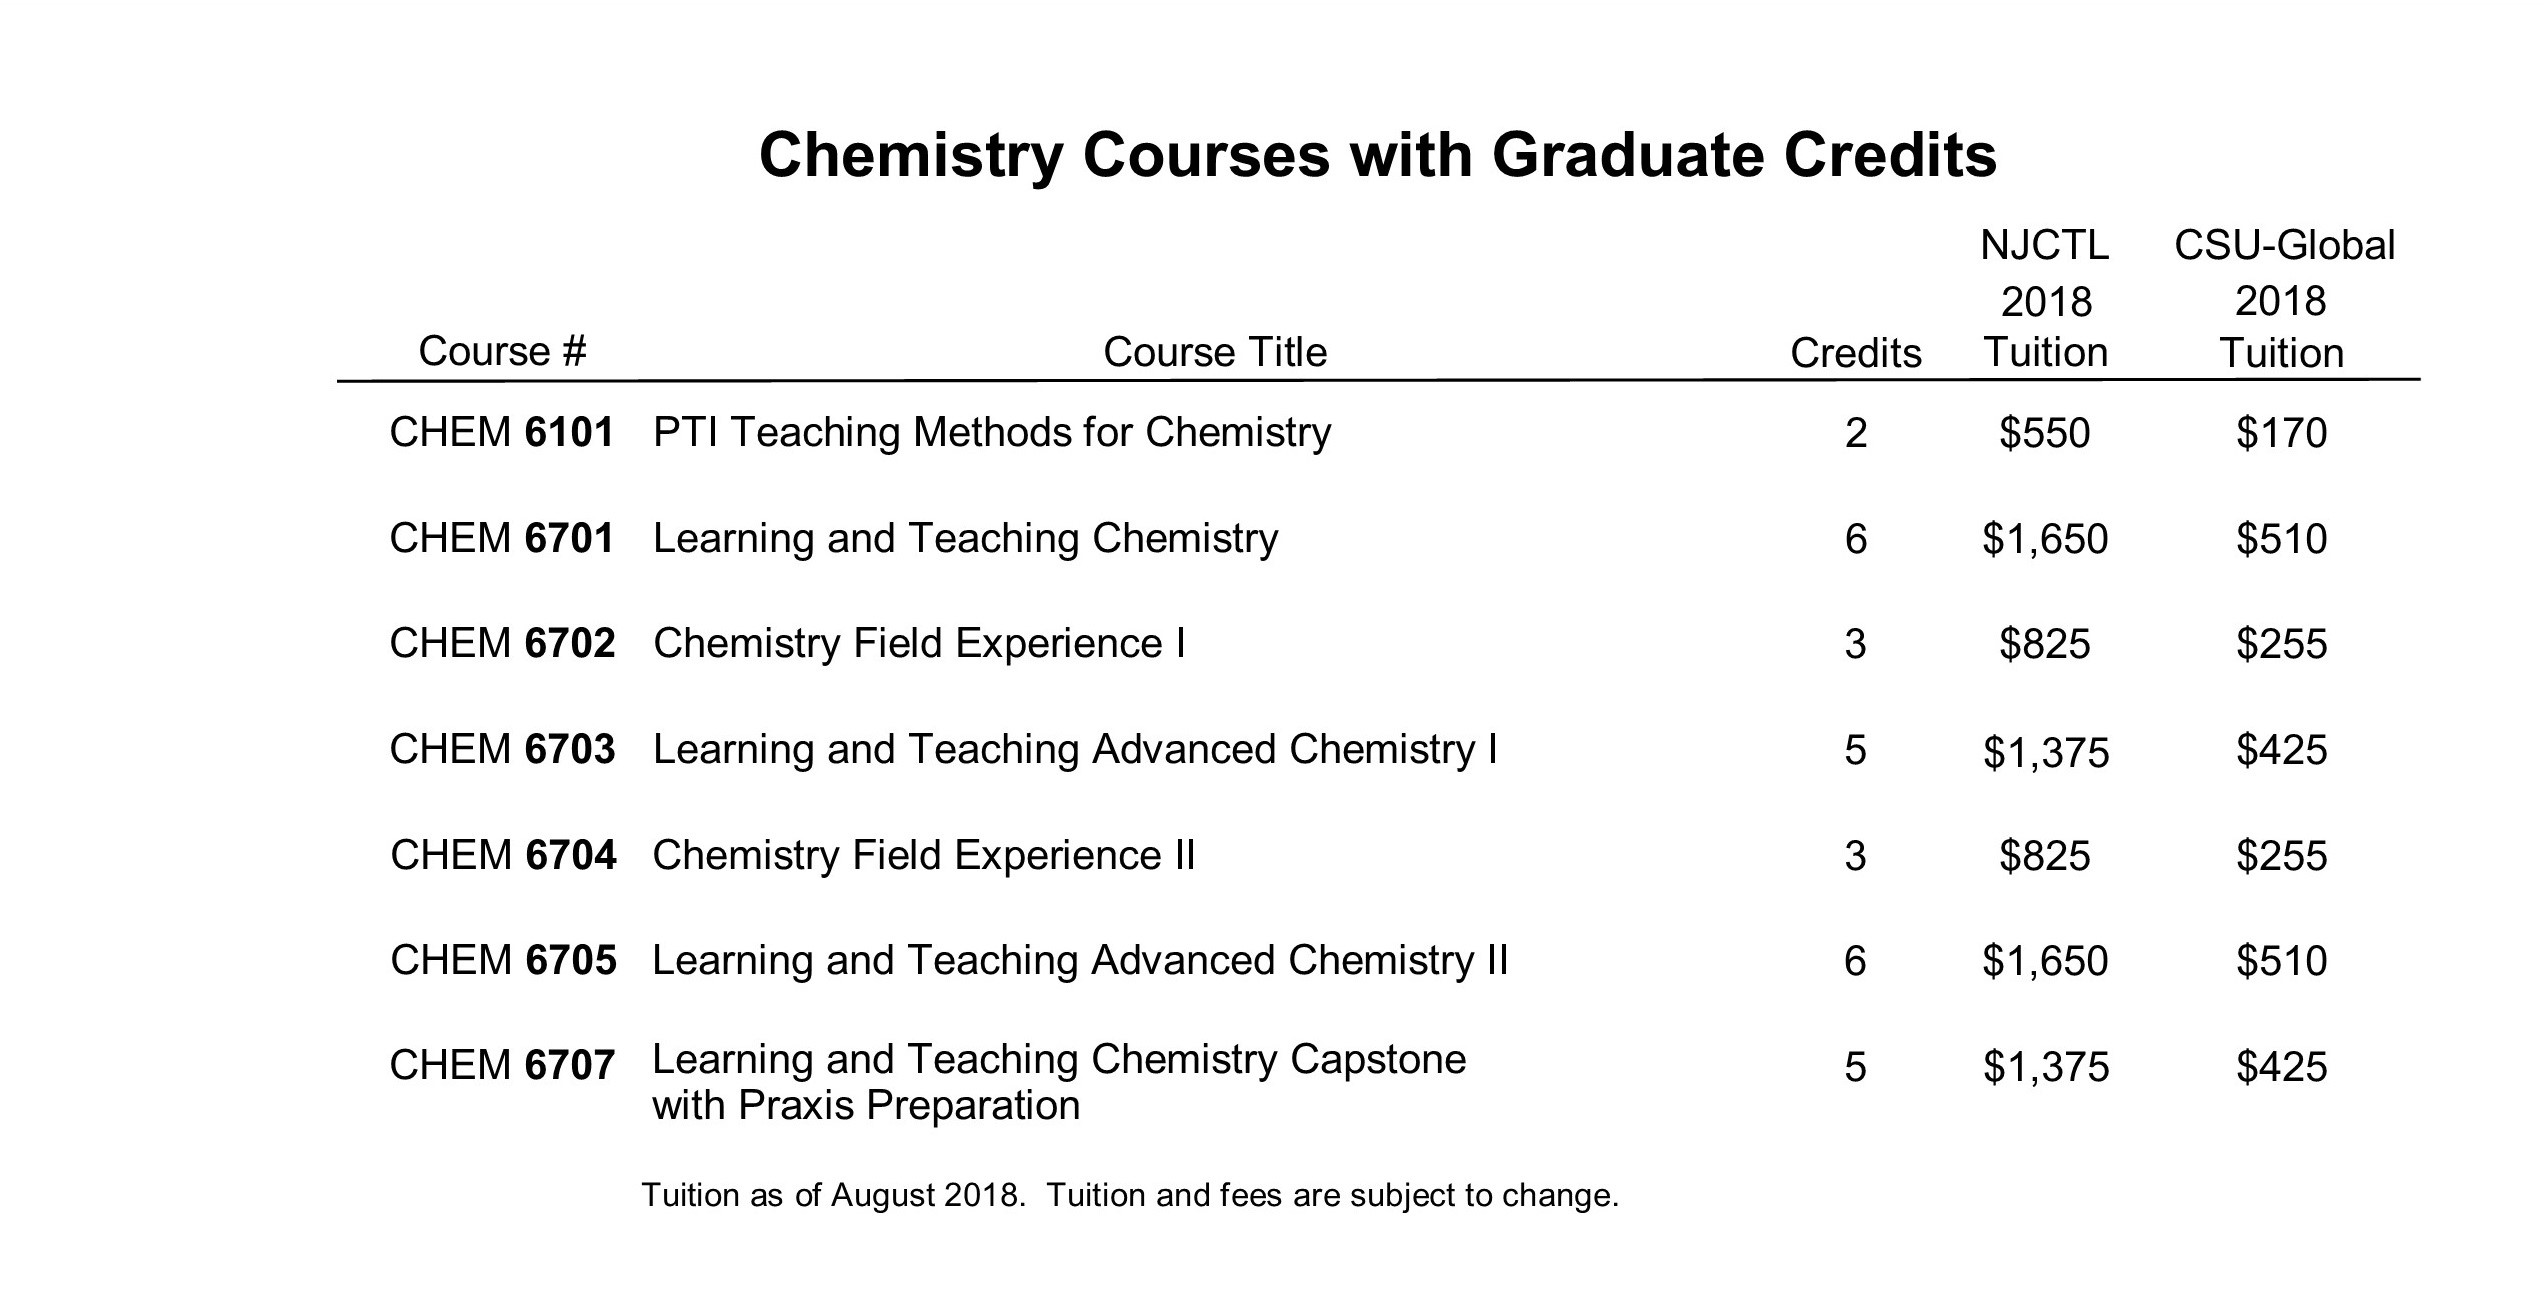
Task: Select the Course # column header
Action: [x=502, y=351]
